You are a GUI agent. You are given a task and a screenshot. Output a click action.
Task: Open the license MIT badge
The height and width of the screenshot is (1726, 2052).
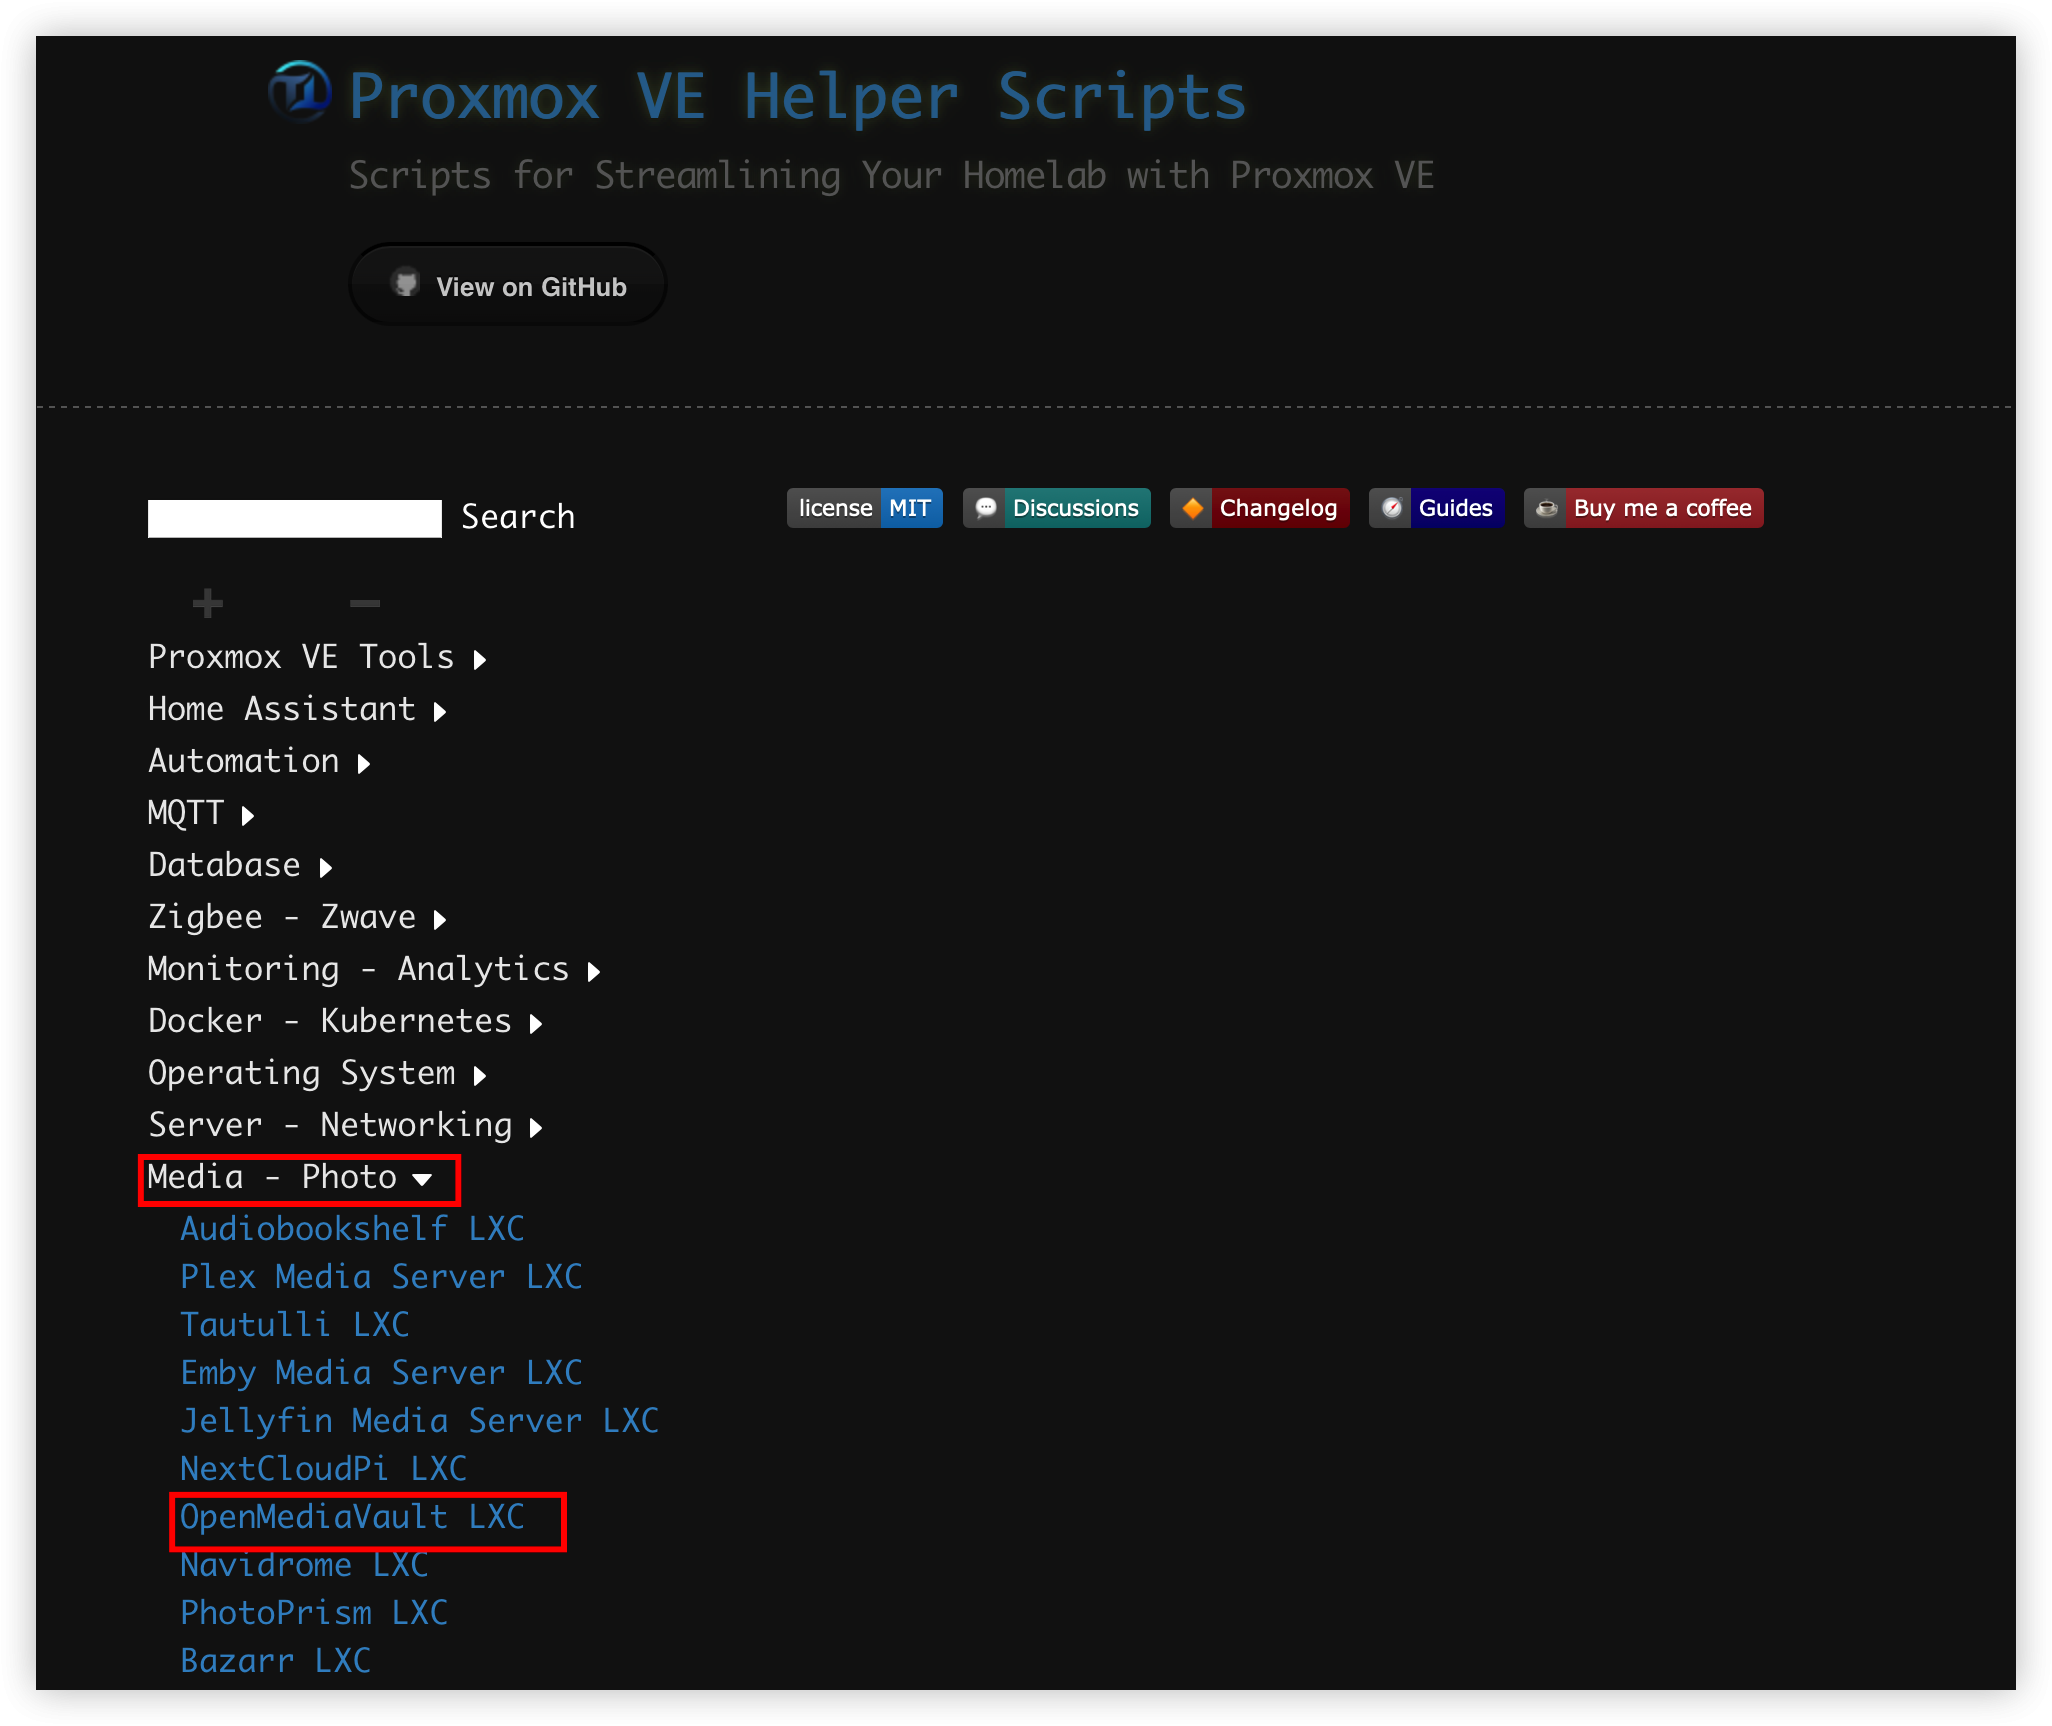864,508
